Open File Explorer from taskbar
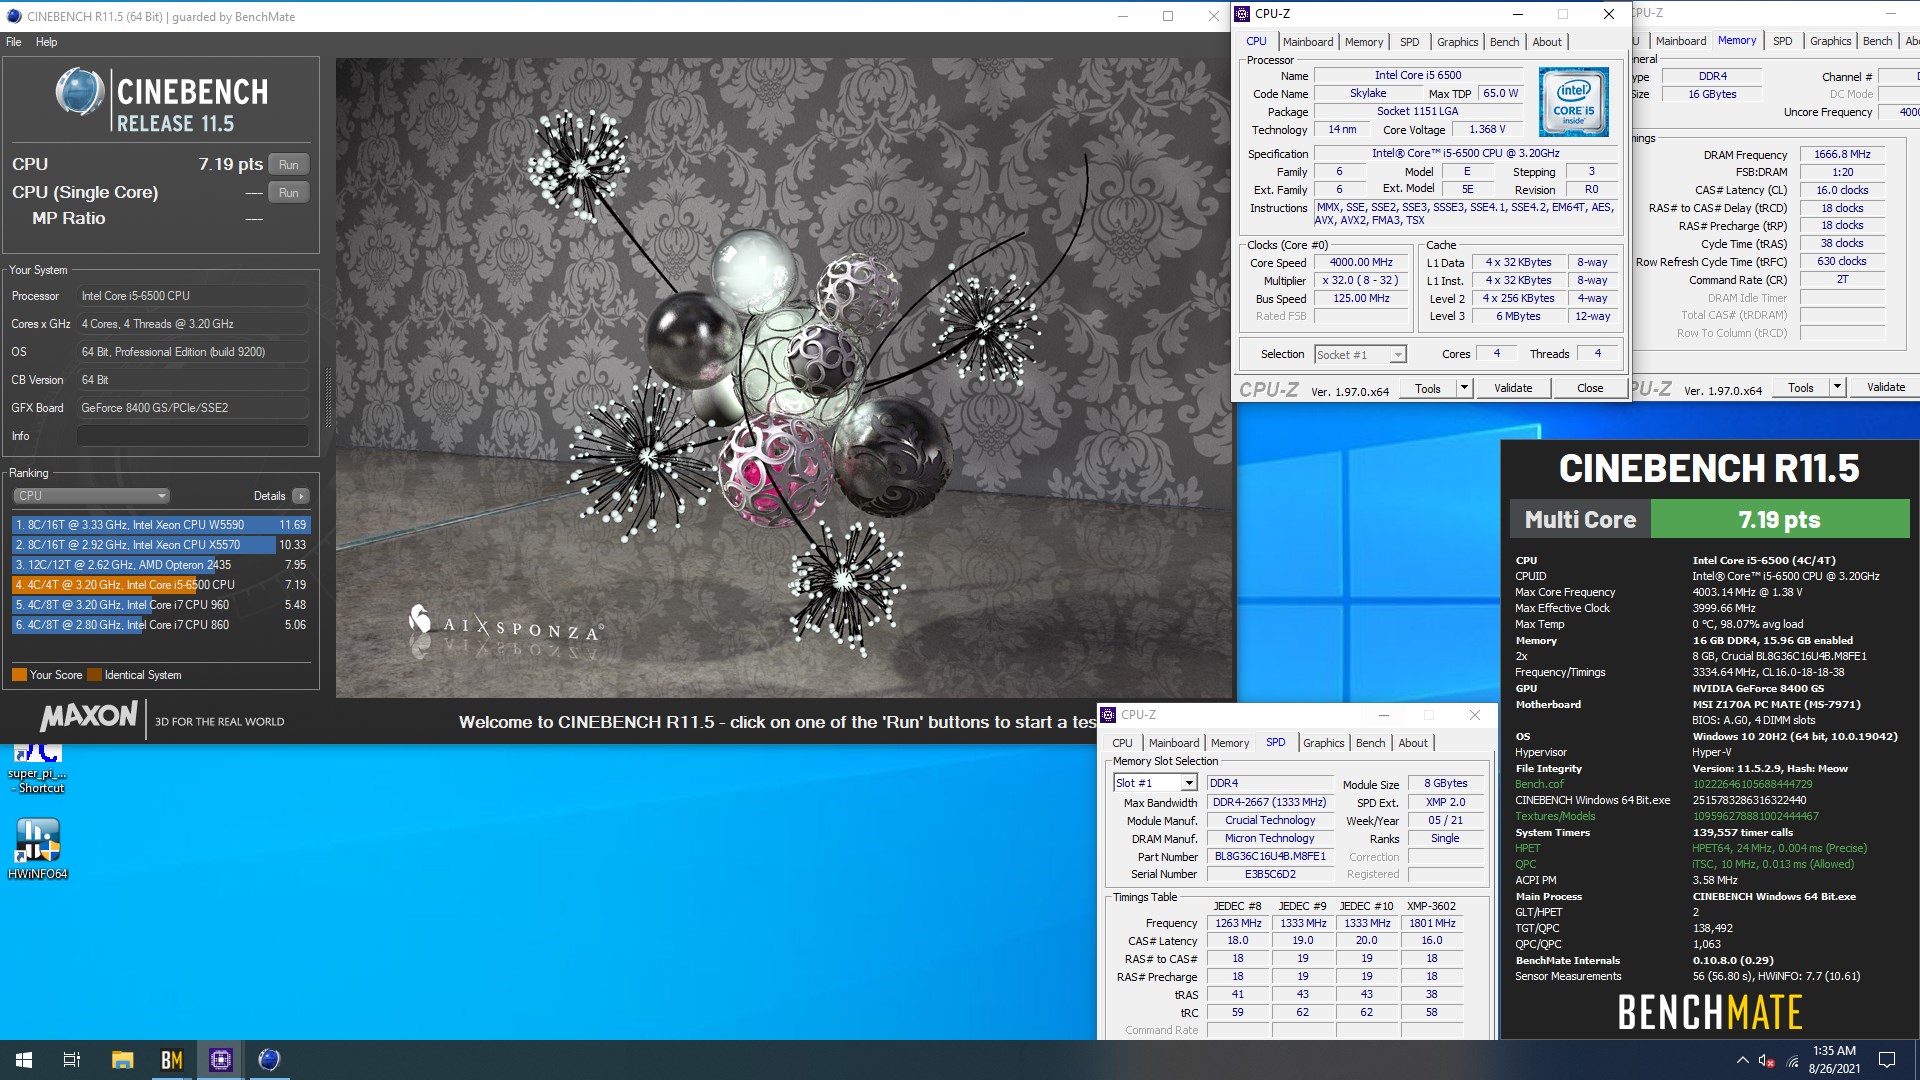 point(122,1060)
